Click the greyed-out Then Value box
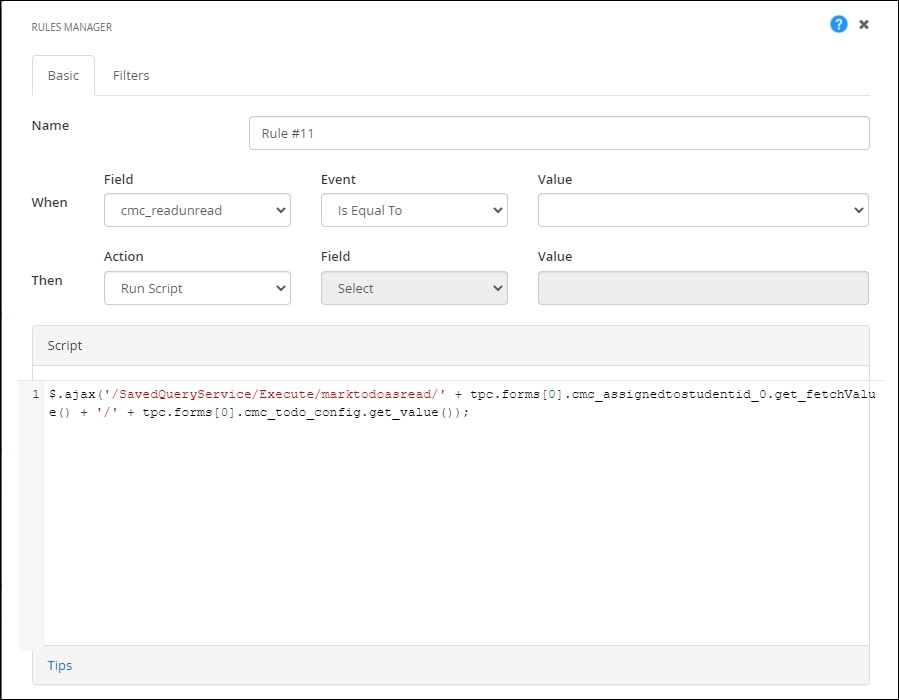 pos(703,289)
